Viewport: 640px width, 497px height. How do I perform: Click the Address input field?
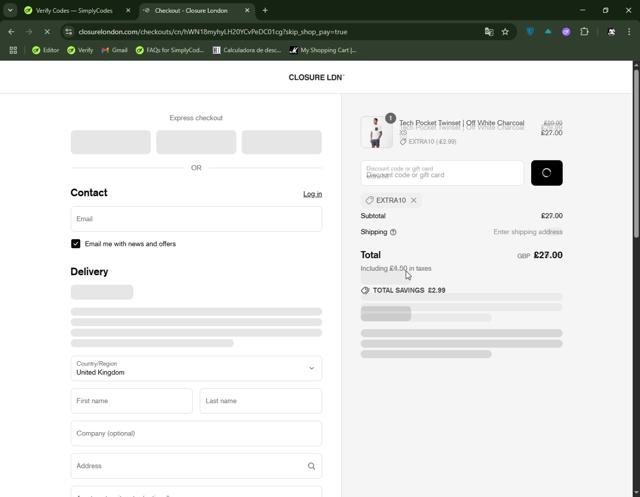click(x=196, y=466)
